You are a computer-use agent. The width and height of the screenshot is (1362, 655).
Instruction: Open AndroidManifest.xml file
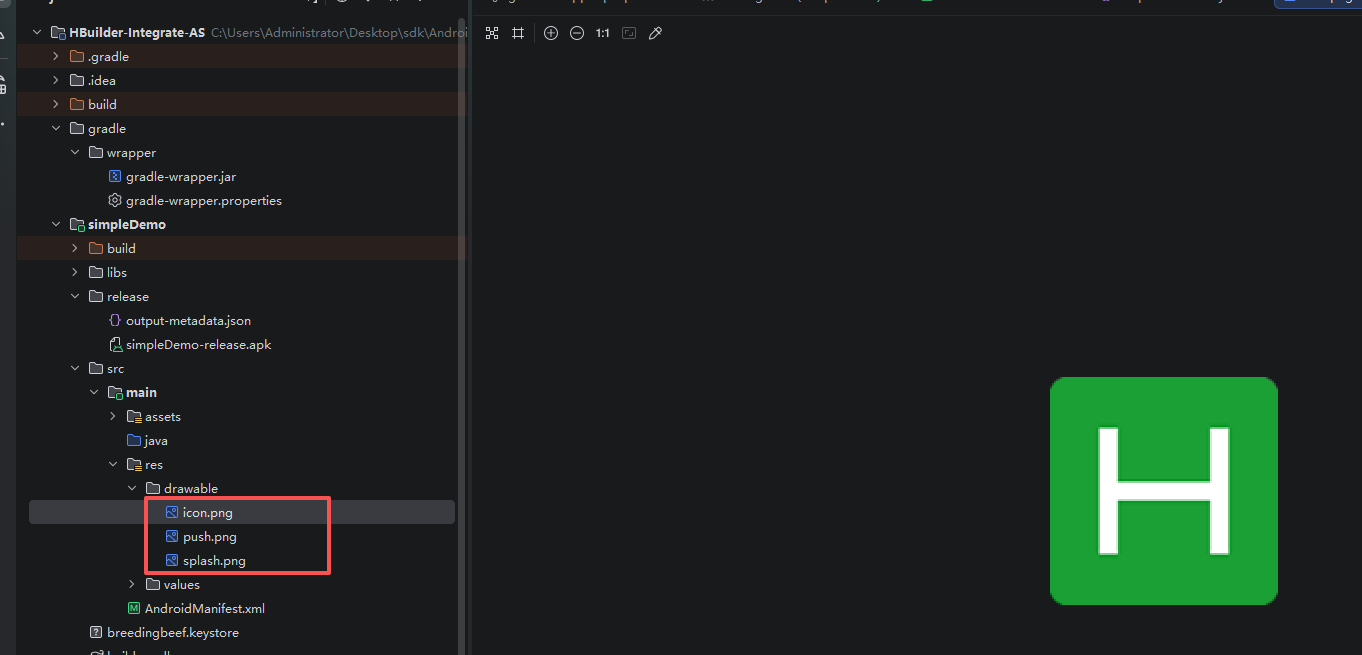coord(205,609)
